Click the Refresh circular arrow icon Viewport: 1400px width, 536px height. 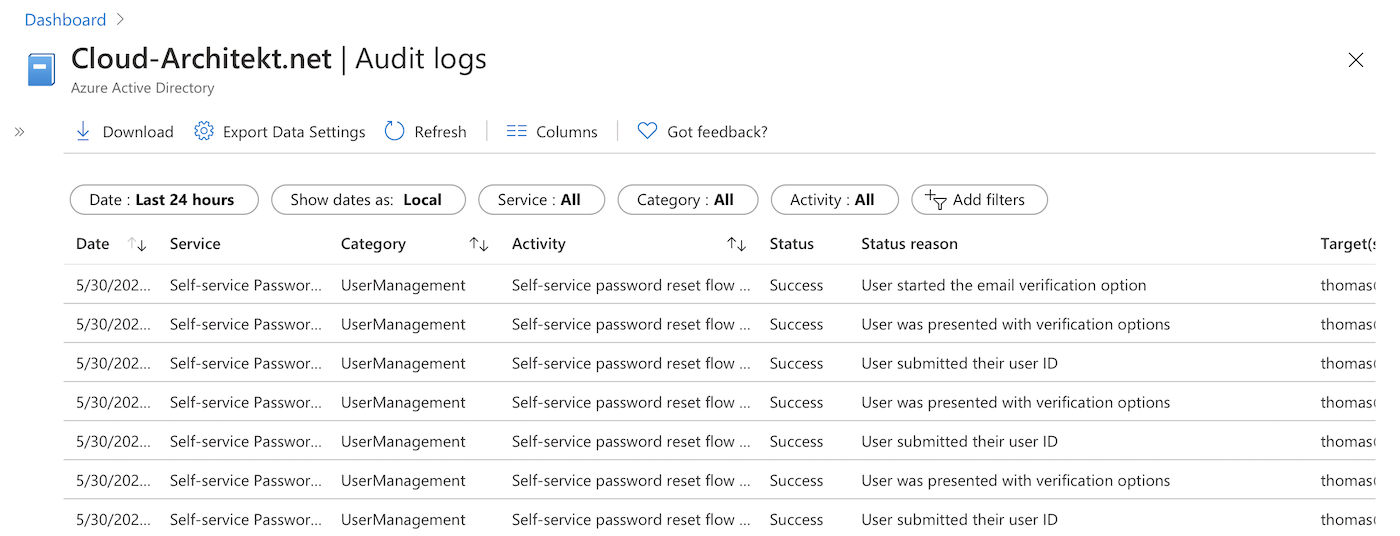[395, 131]
